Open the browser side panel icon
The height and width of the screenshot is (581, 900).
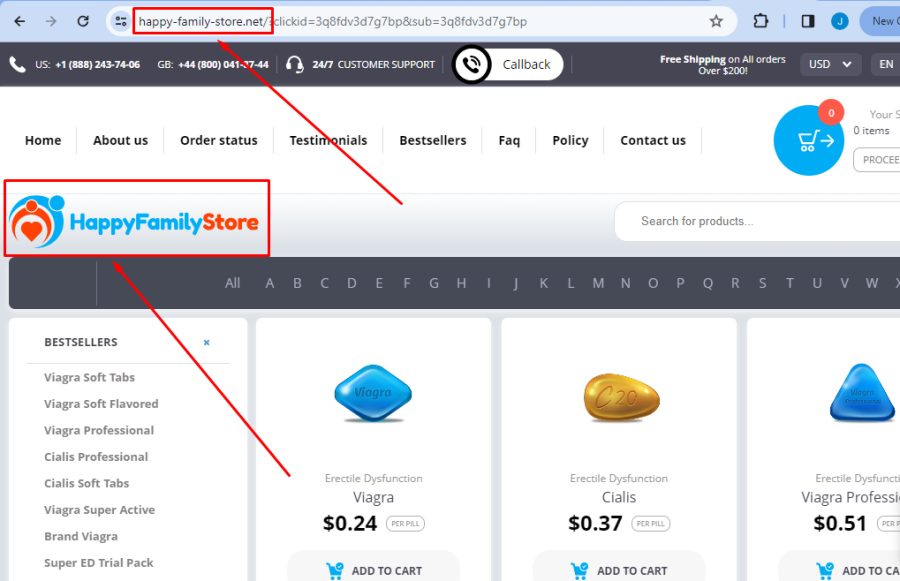point(808,21)
